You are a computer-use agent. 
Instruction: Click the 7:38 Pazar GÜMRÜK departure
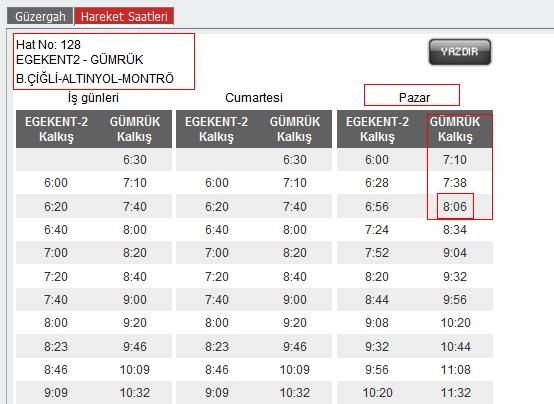point(455,183)
